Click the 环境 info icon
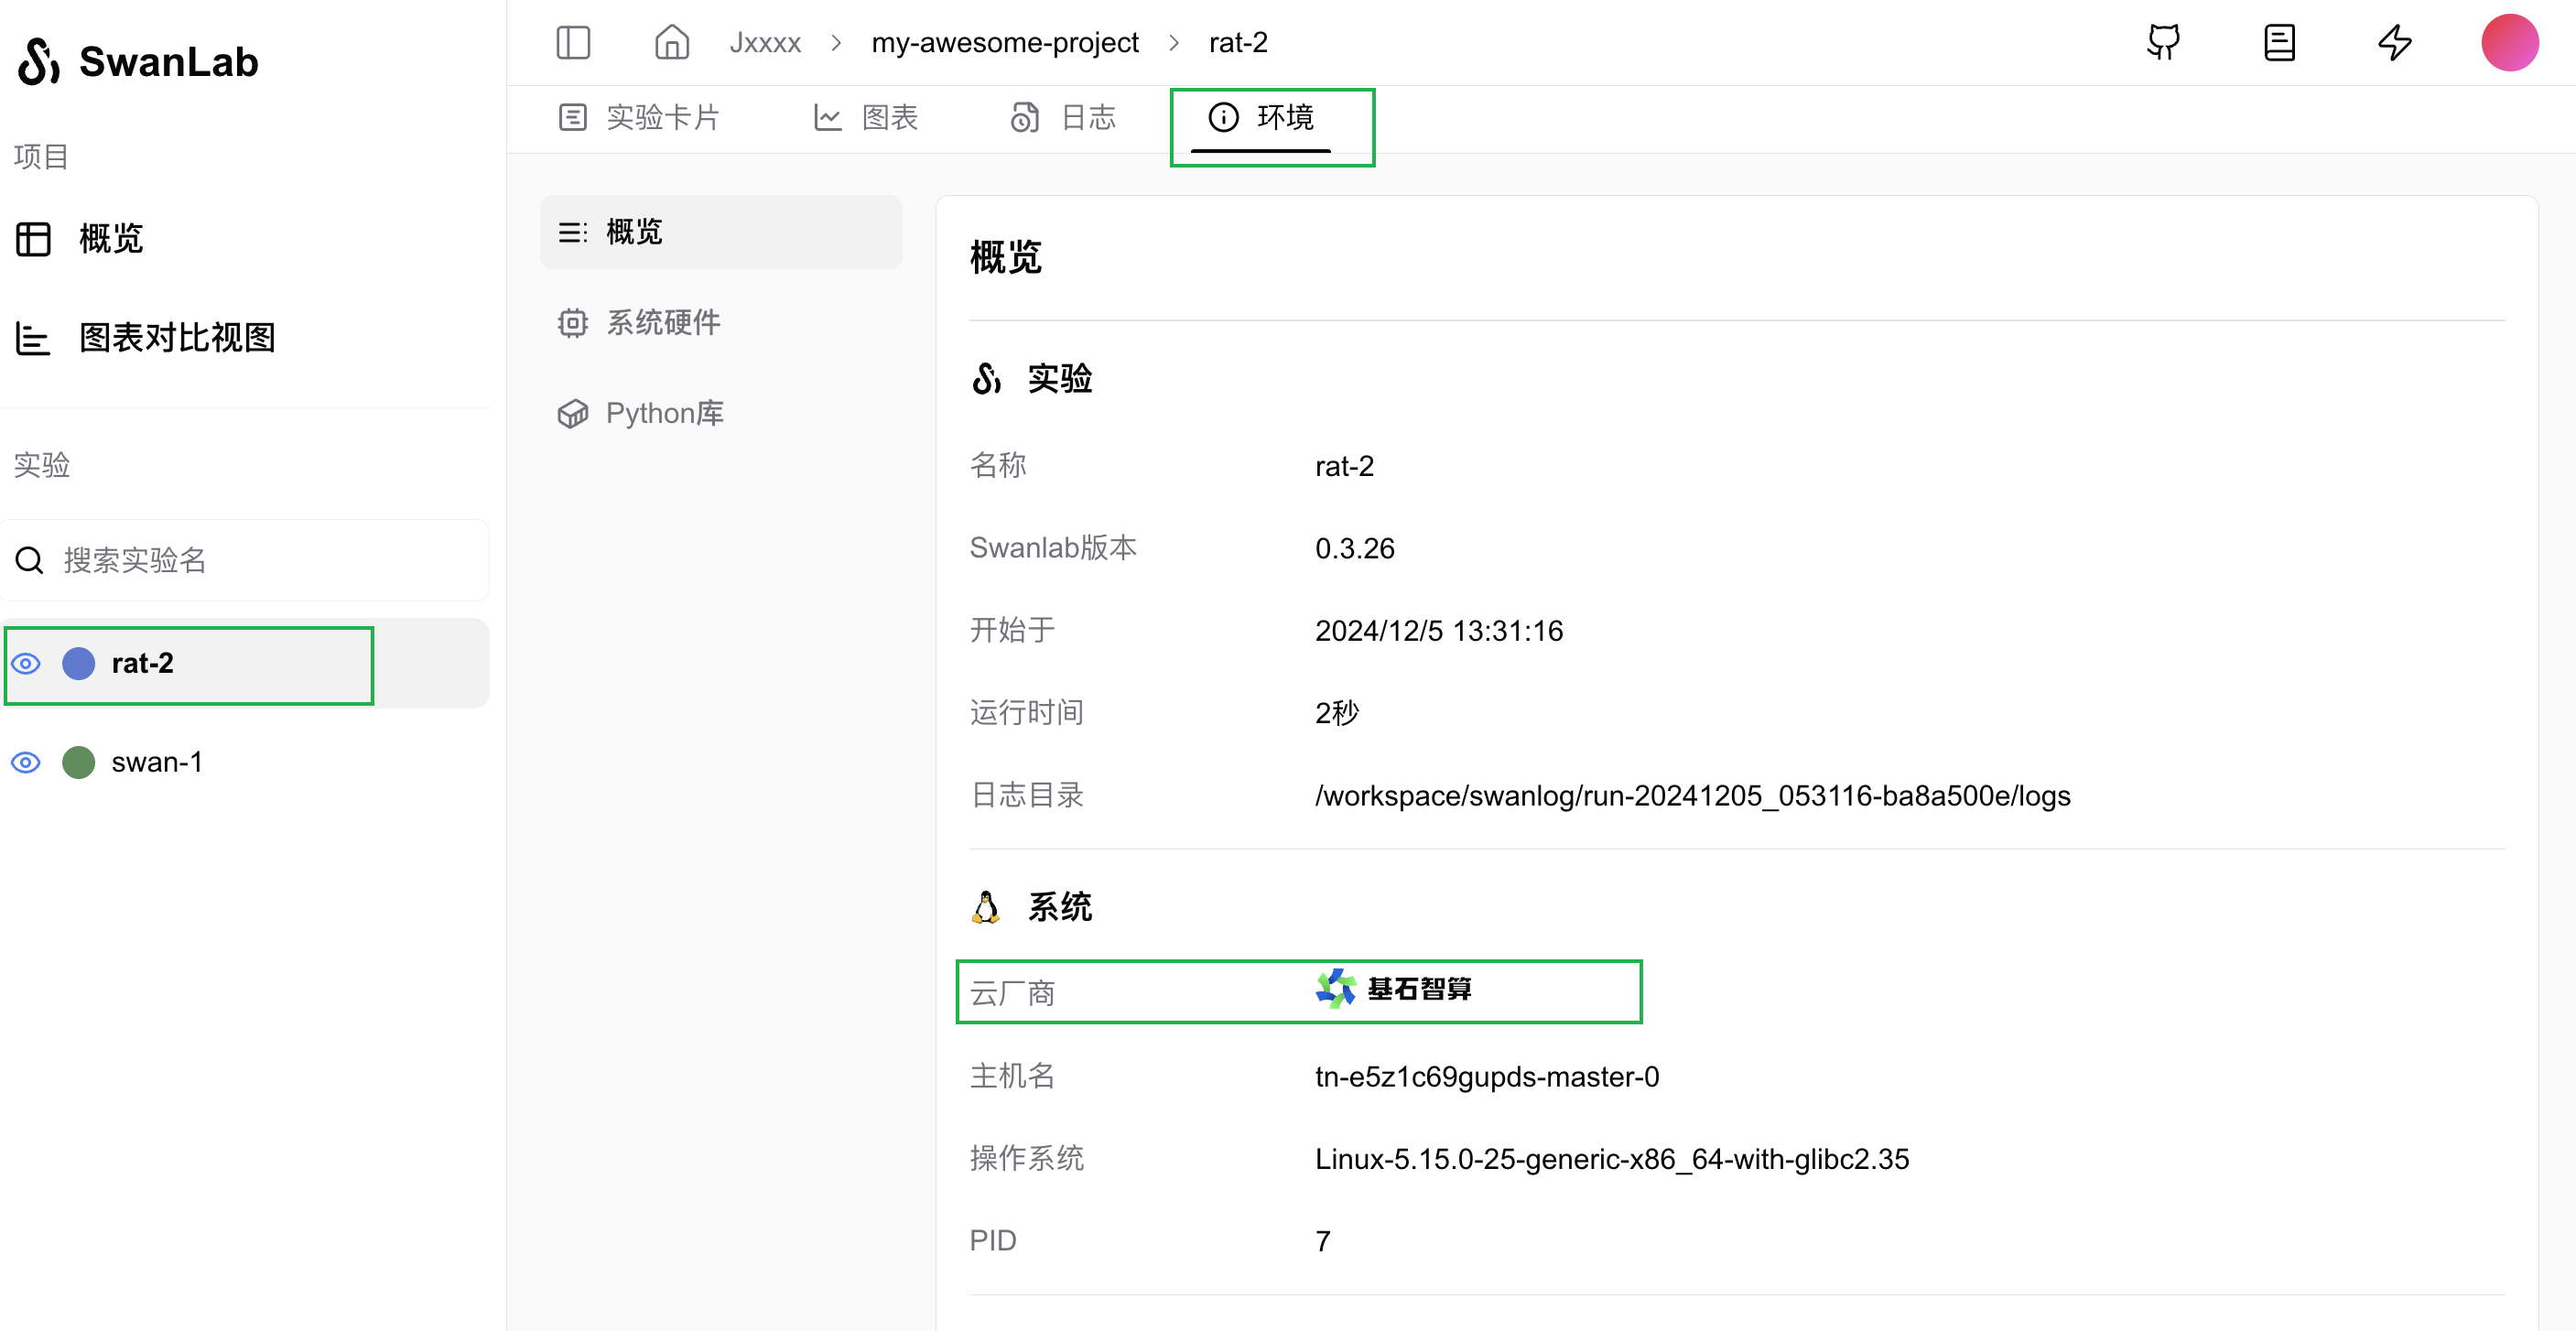This screenshot has height=1331, width=2576. (1223, 117)
